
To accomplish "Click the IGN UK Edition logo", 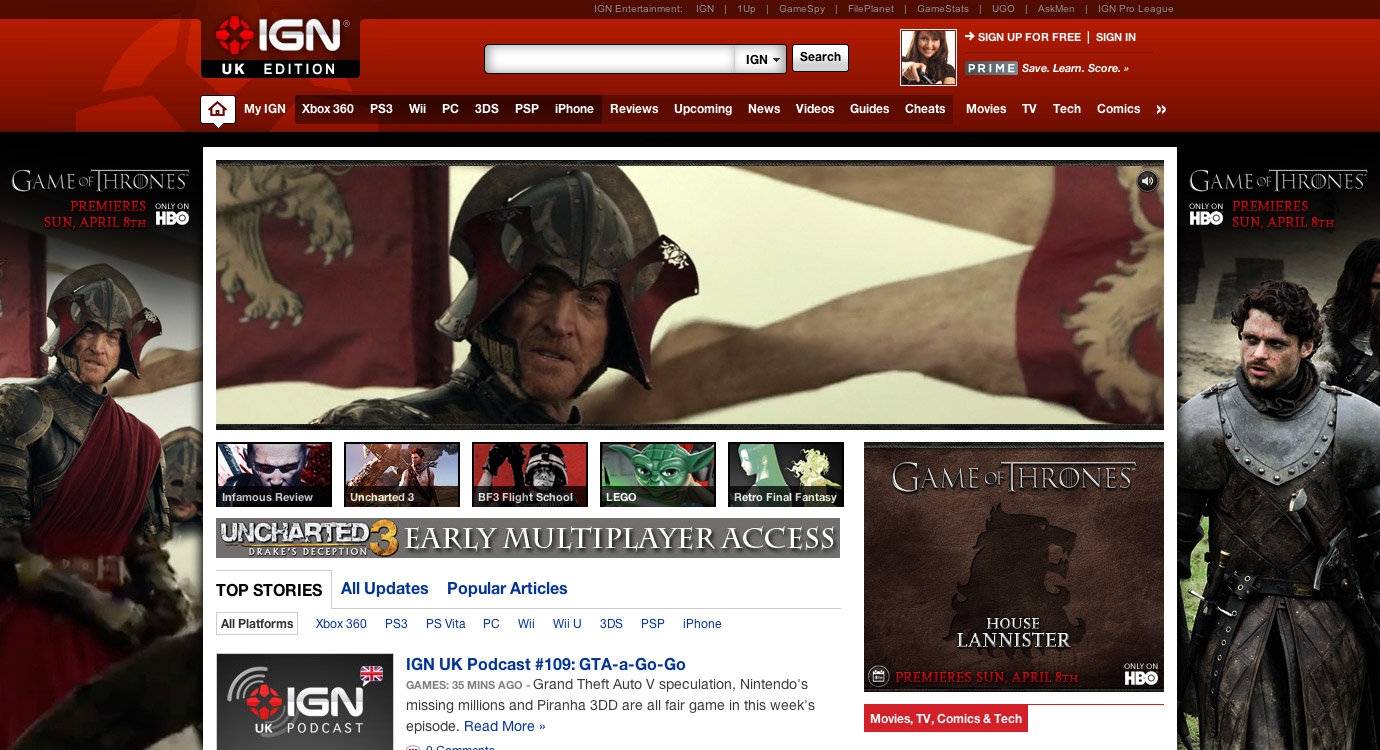I will click(x=280, y=47).
